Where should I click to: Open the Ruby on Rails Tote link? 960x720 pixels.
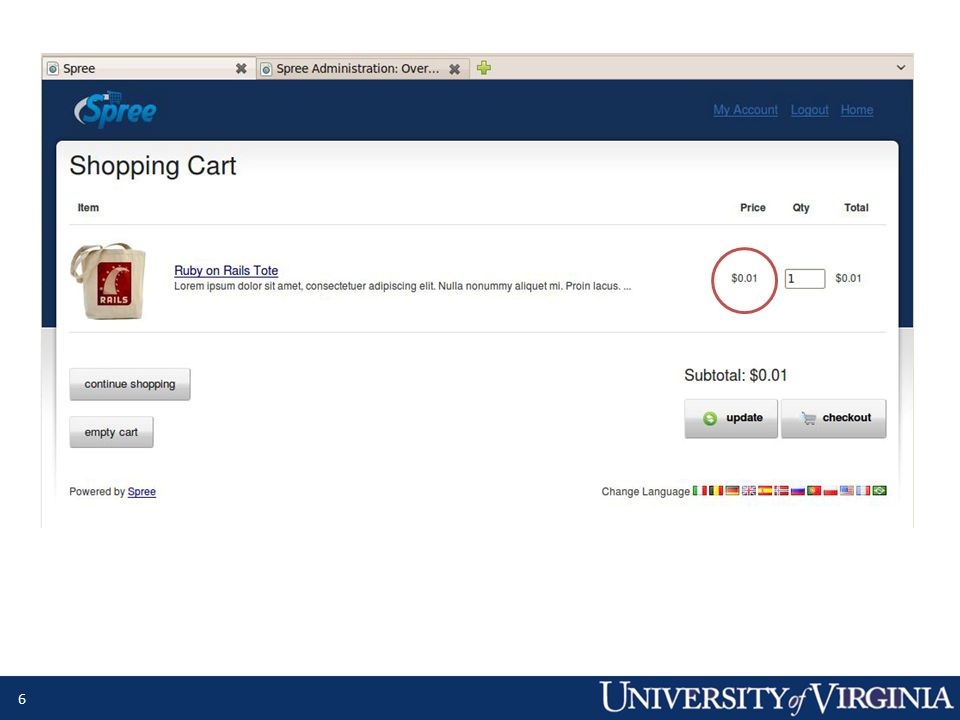(226, 271)
